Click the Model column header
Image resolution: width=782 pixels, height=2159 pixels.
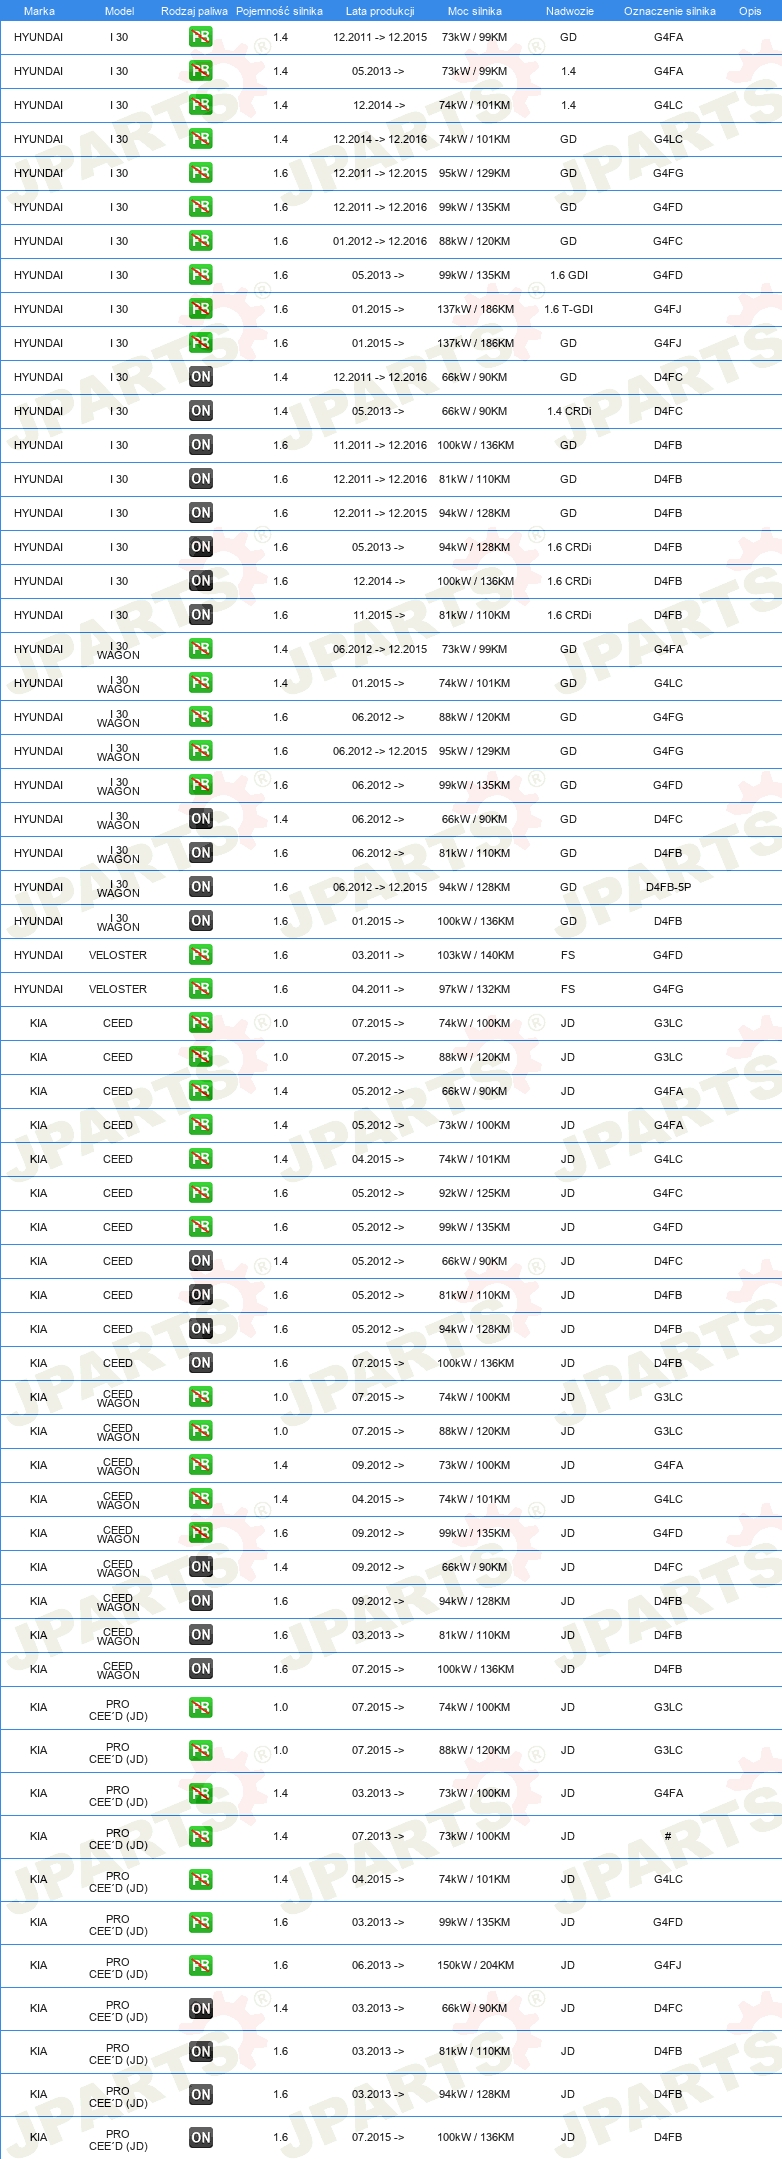pos(120,11)
